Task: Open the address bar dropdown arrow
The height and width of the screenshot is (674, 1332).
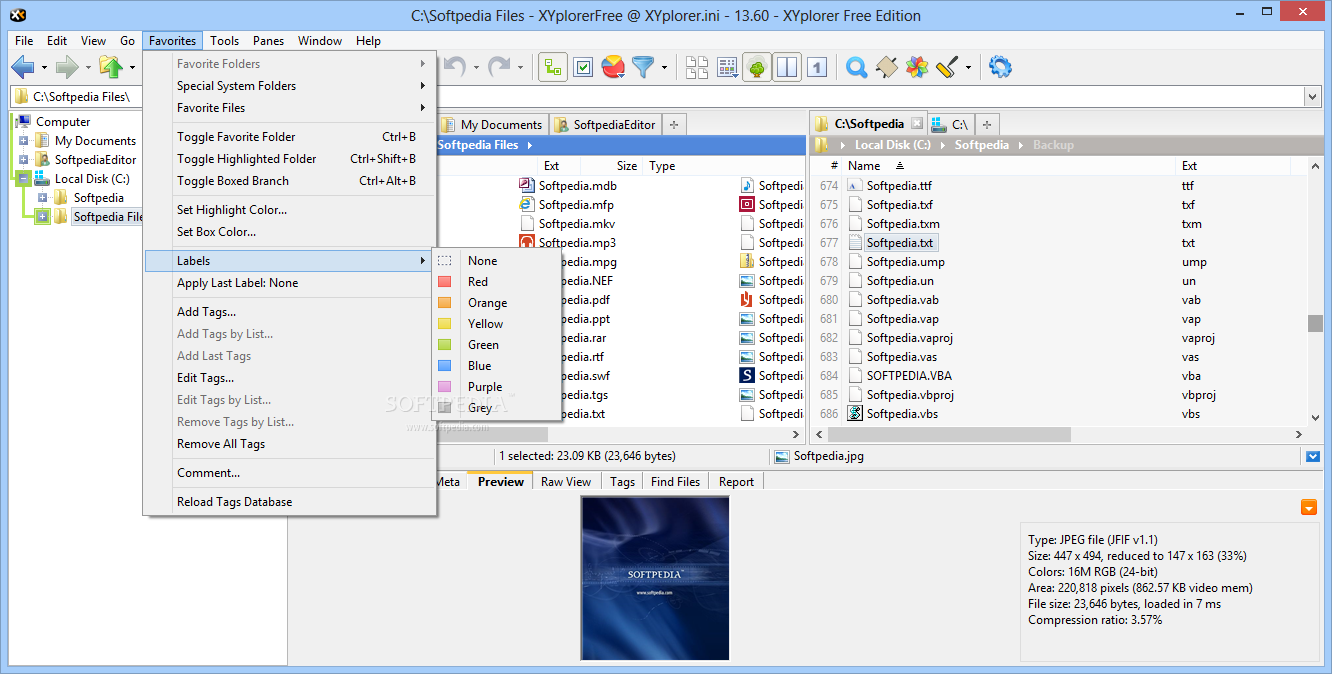Action: pos(1312,97)
